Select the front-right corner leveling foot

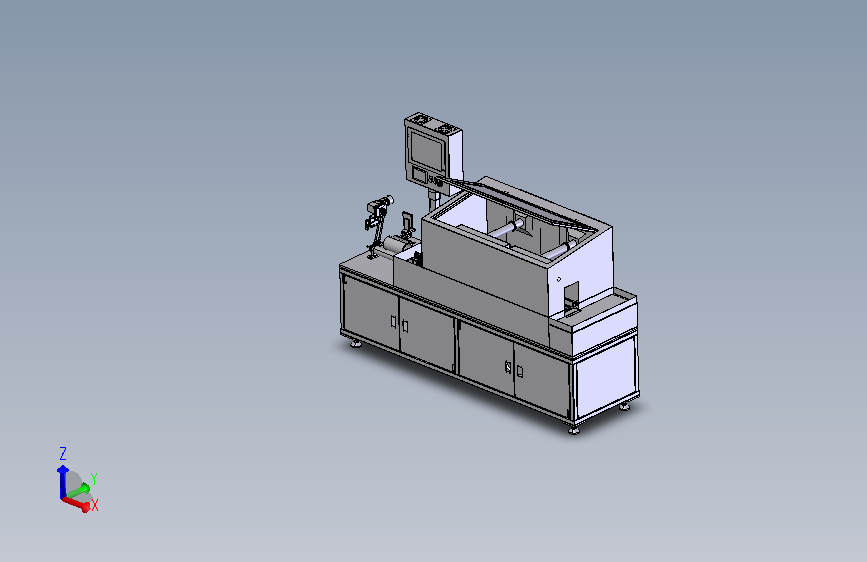coord(573,429)
